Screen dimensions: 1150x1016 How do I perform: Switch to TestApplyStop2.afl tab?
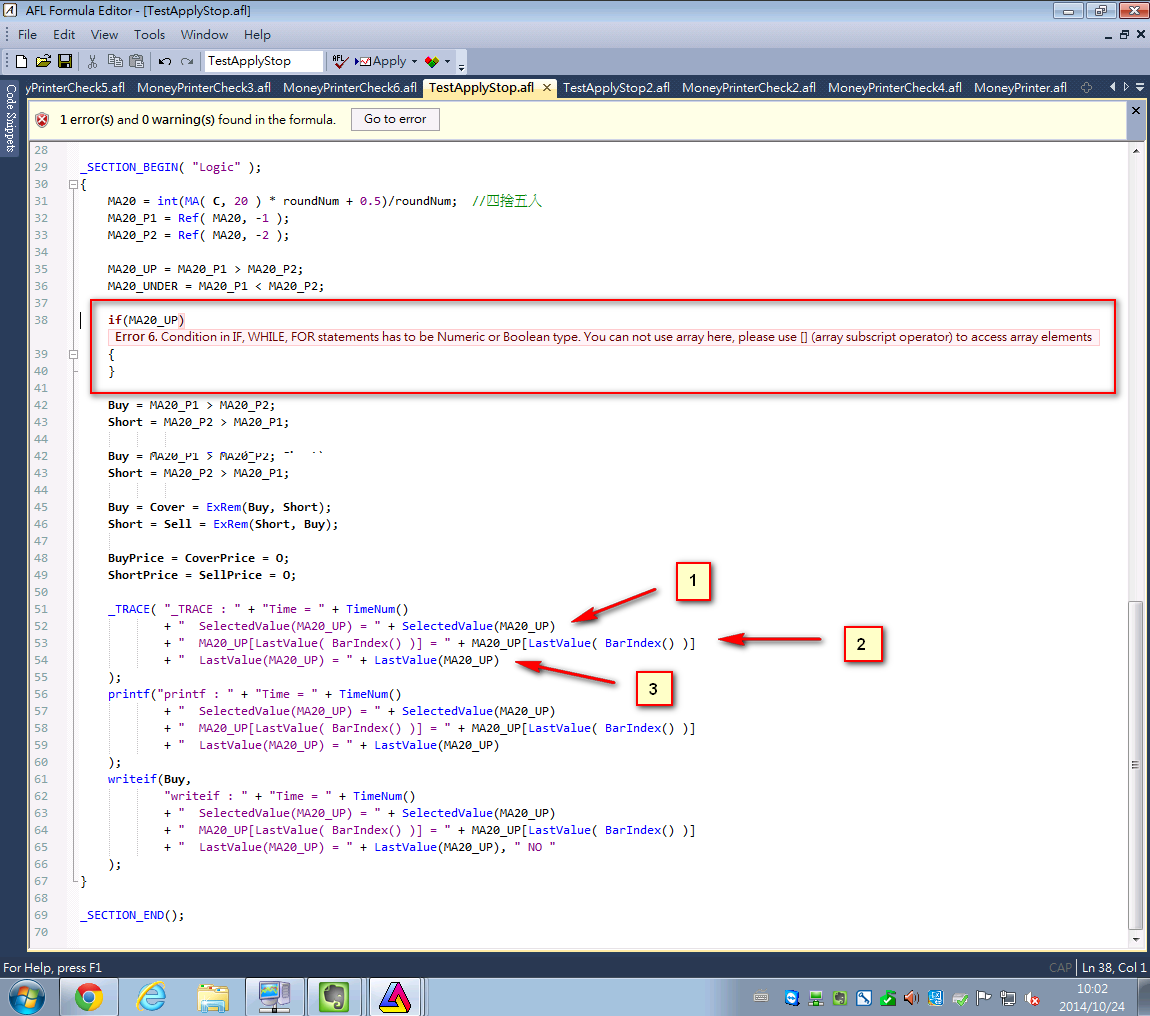click(616, 87)
